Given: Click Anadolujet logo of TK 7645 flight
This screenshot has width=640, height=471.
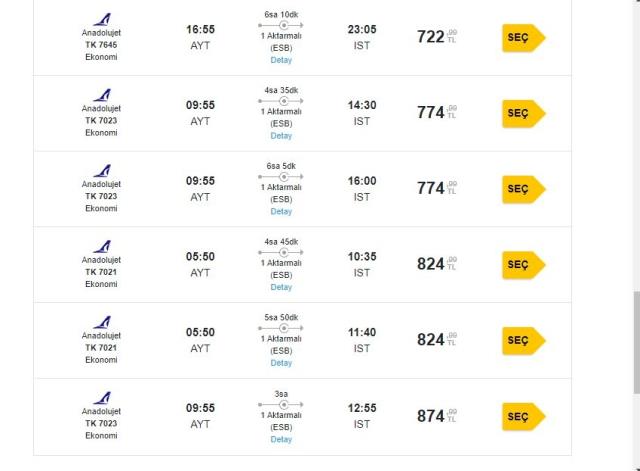Looking at the screenshot, I should [x=102, y=20].
